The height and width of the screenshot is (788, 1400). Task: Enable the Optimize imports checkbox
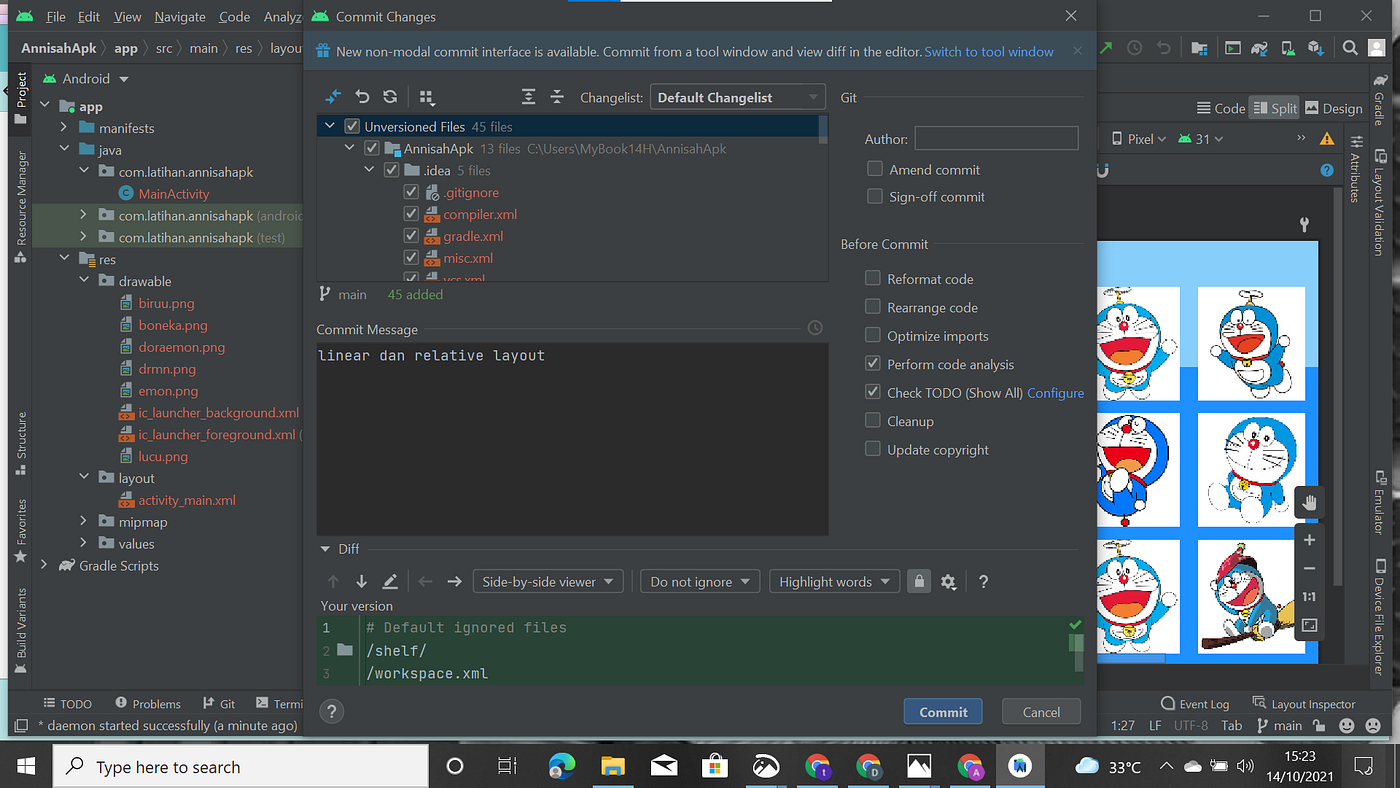tap(873, 335)
